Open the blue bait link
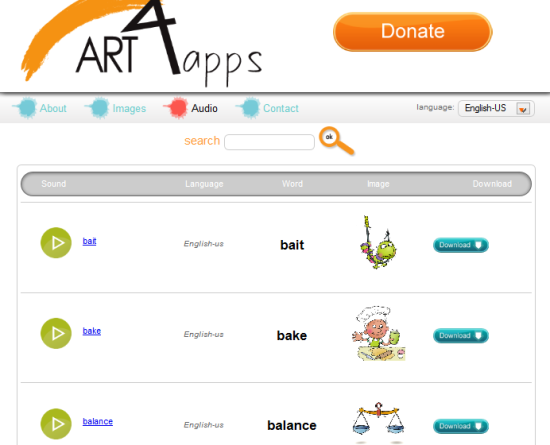The height and width of the screenshot is (445, 550). tap(89, 241)
